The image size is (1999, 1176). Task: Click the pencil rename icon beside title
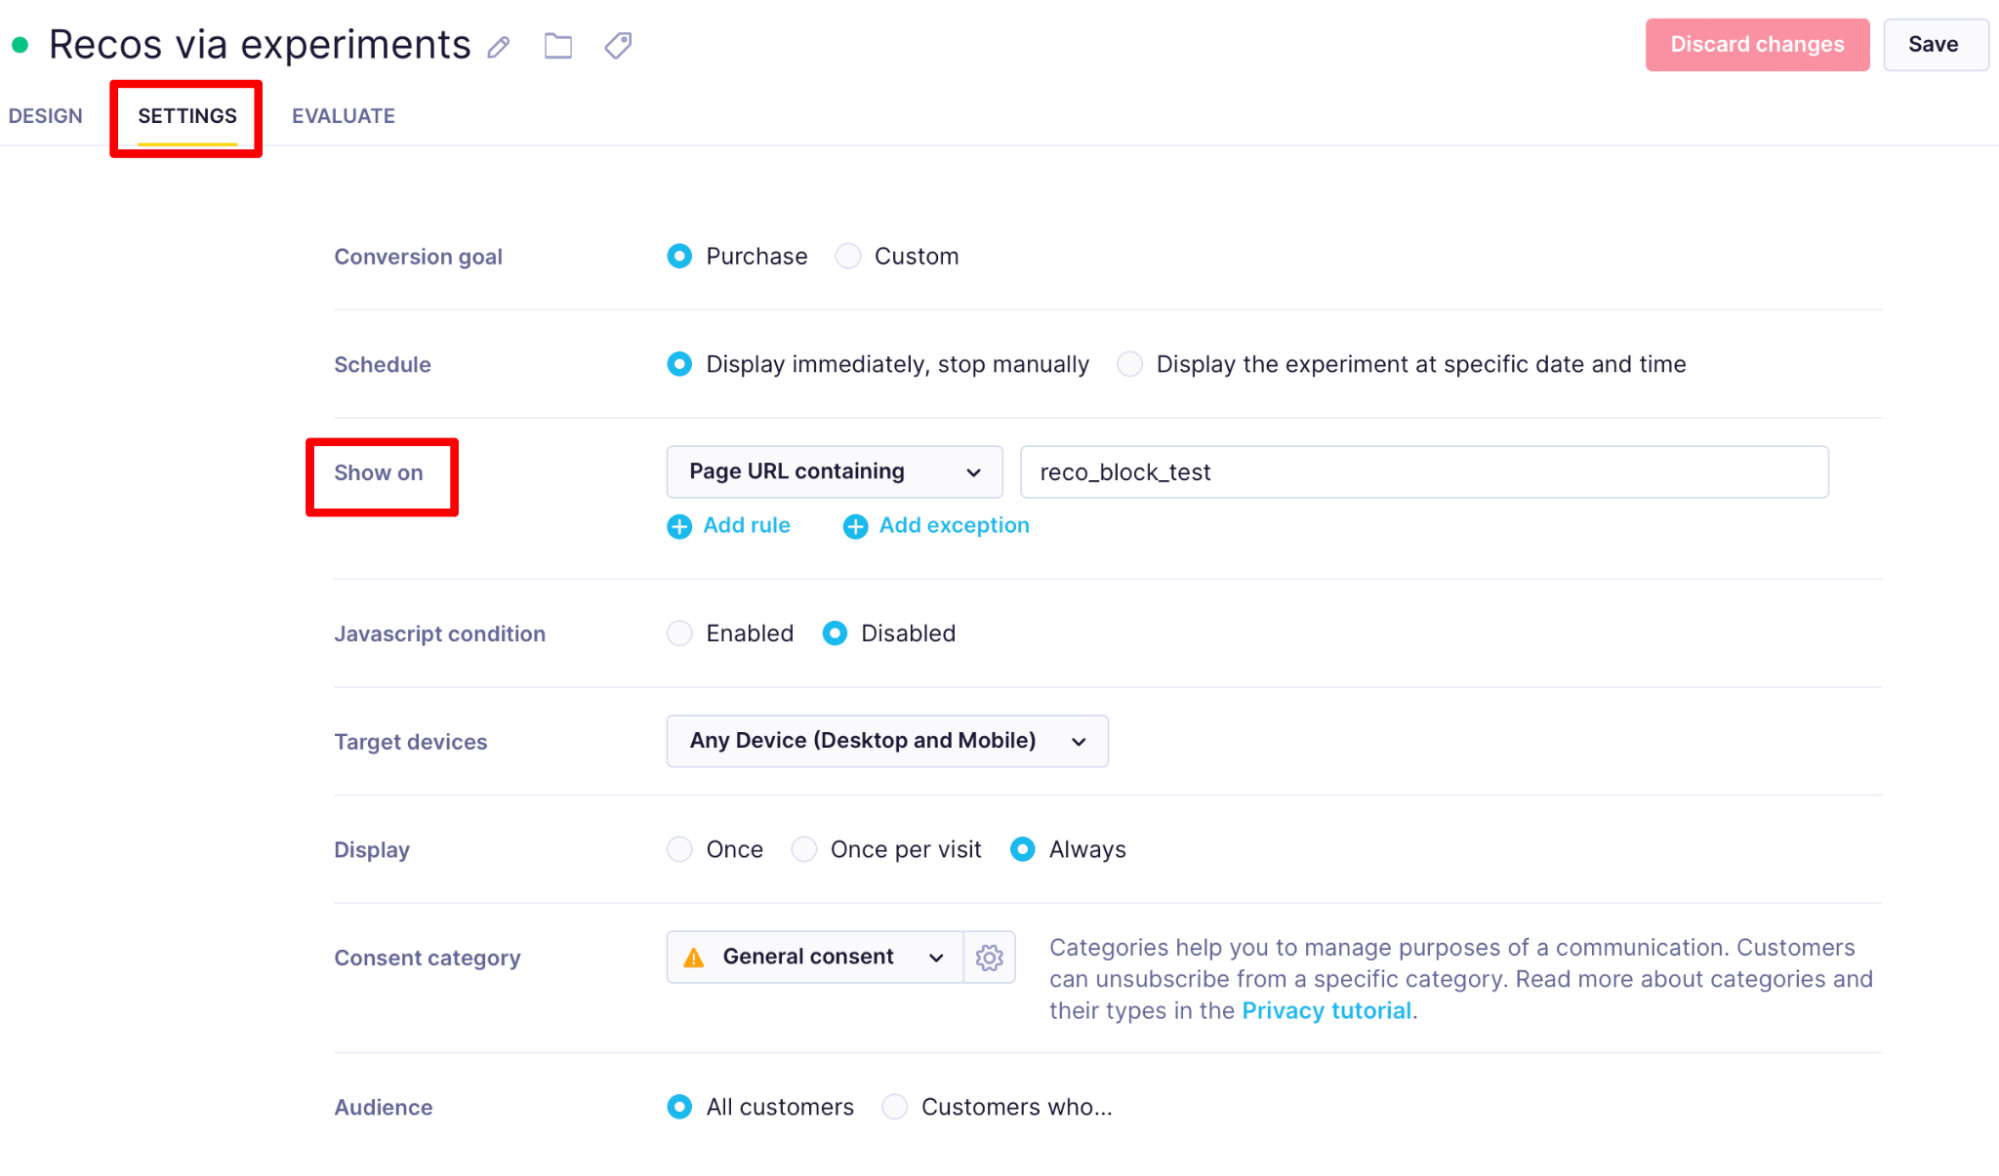(498, 47)
